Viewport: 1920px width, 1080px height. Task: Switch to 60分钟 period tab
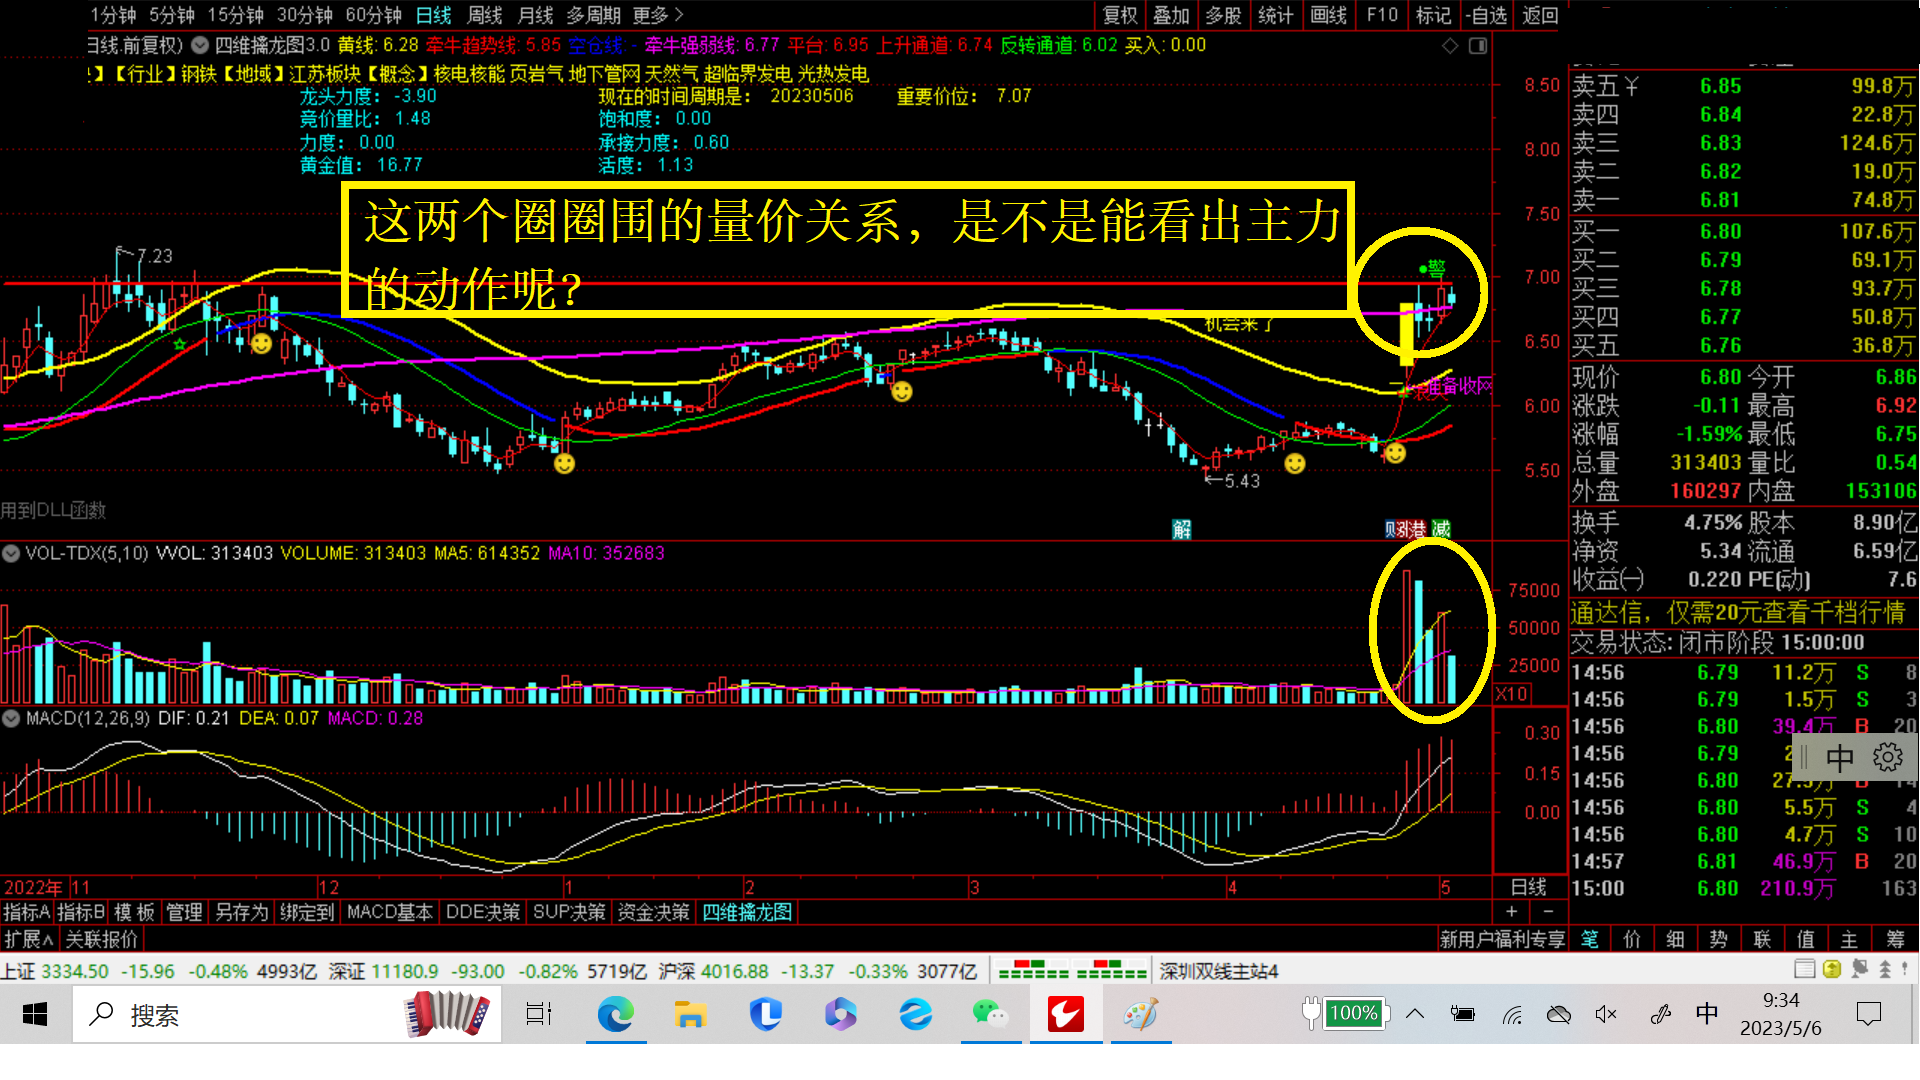pos(373,15)
